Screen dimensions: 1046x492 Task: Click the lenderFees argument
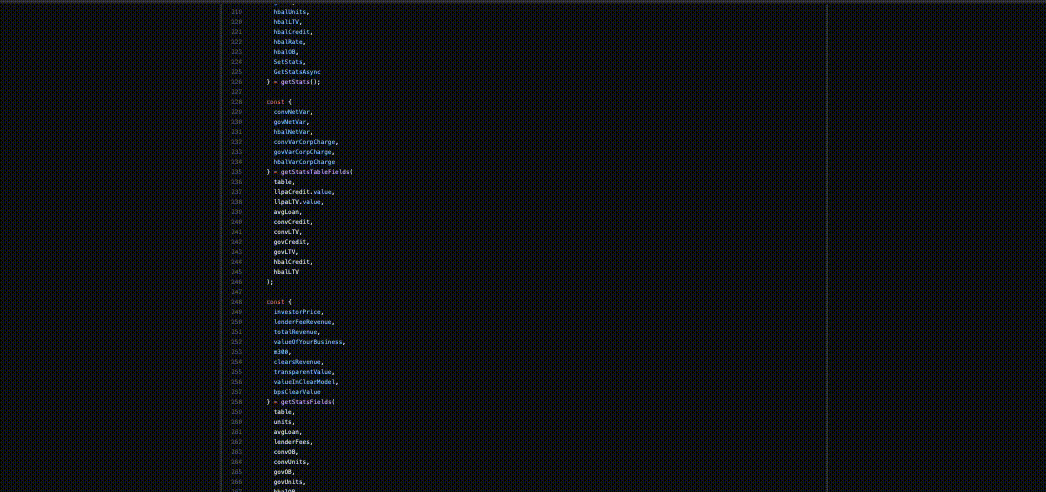[292, 441]
